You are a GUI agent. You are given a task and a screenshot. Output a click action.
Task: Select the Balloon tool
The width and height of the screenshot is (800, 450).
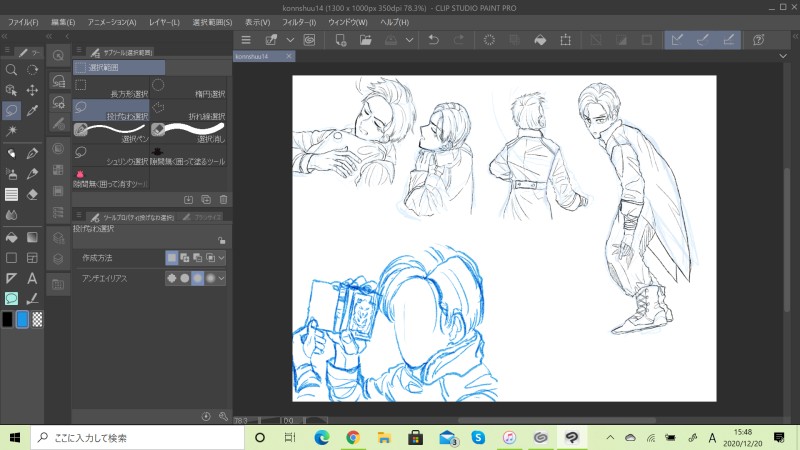[x=11, y=298]
